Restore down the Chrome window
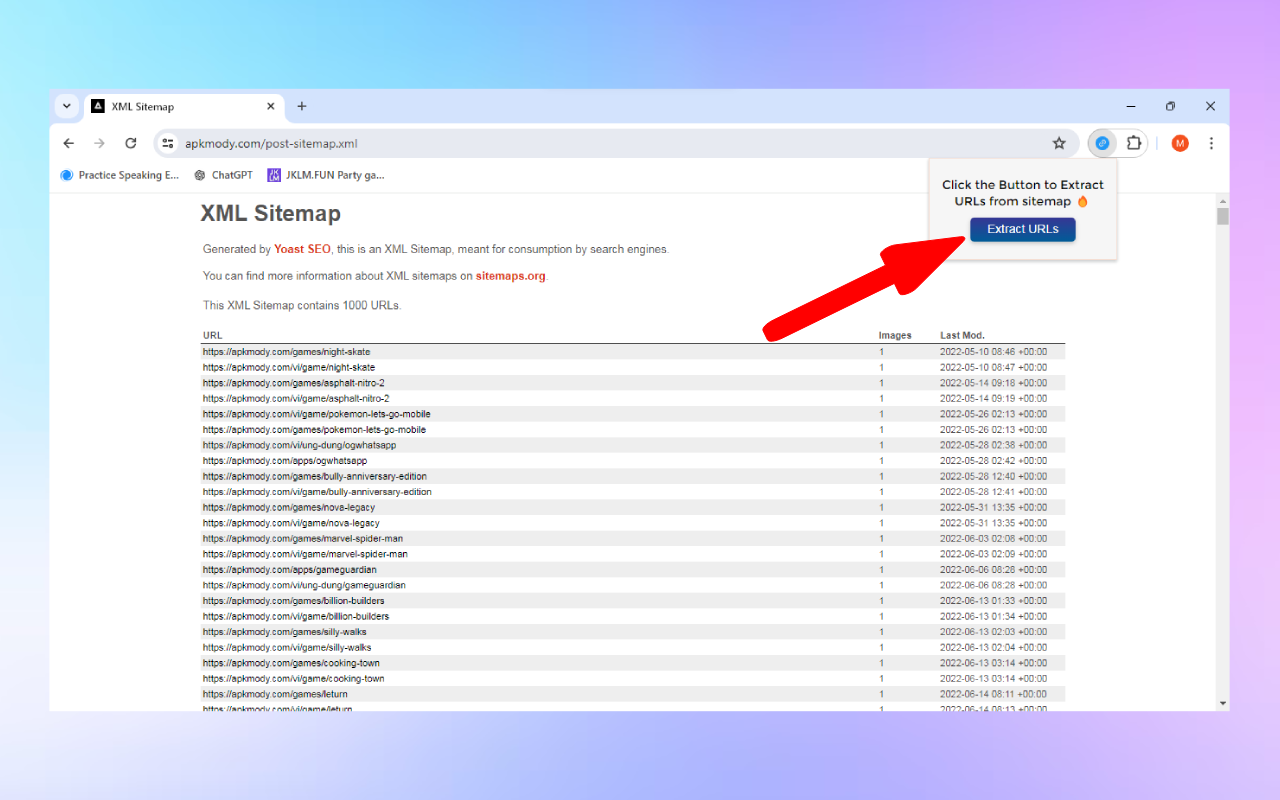 pos(1170,106)
